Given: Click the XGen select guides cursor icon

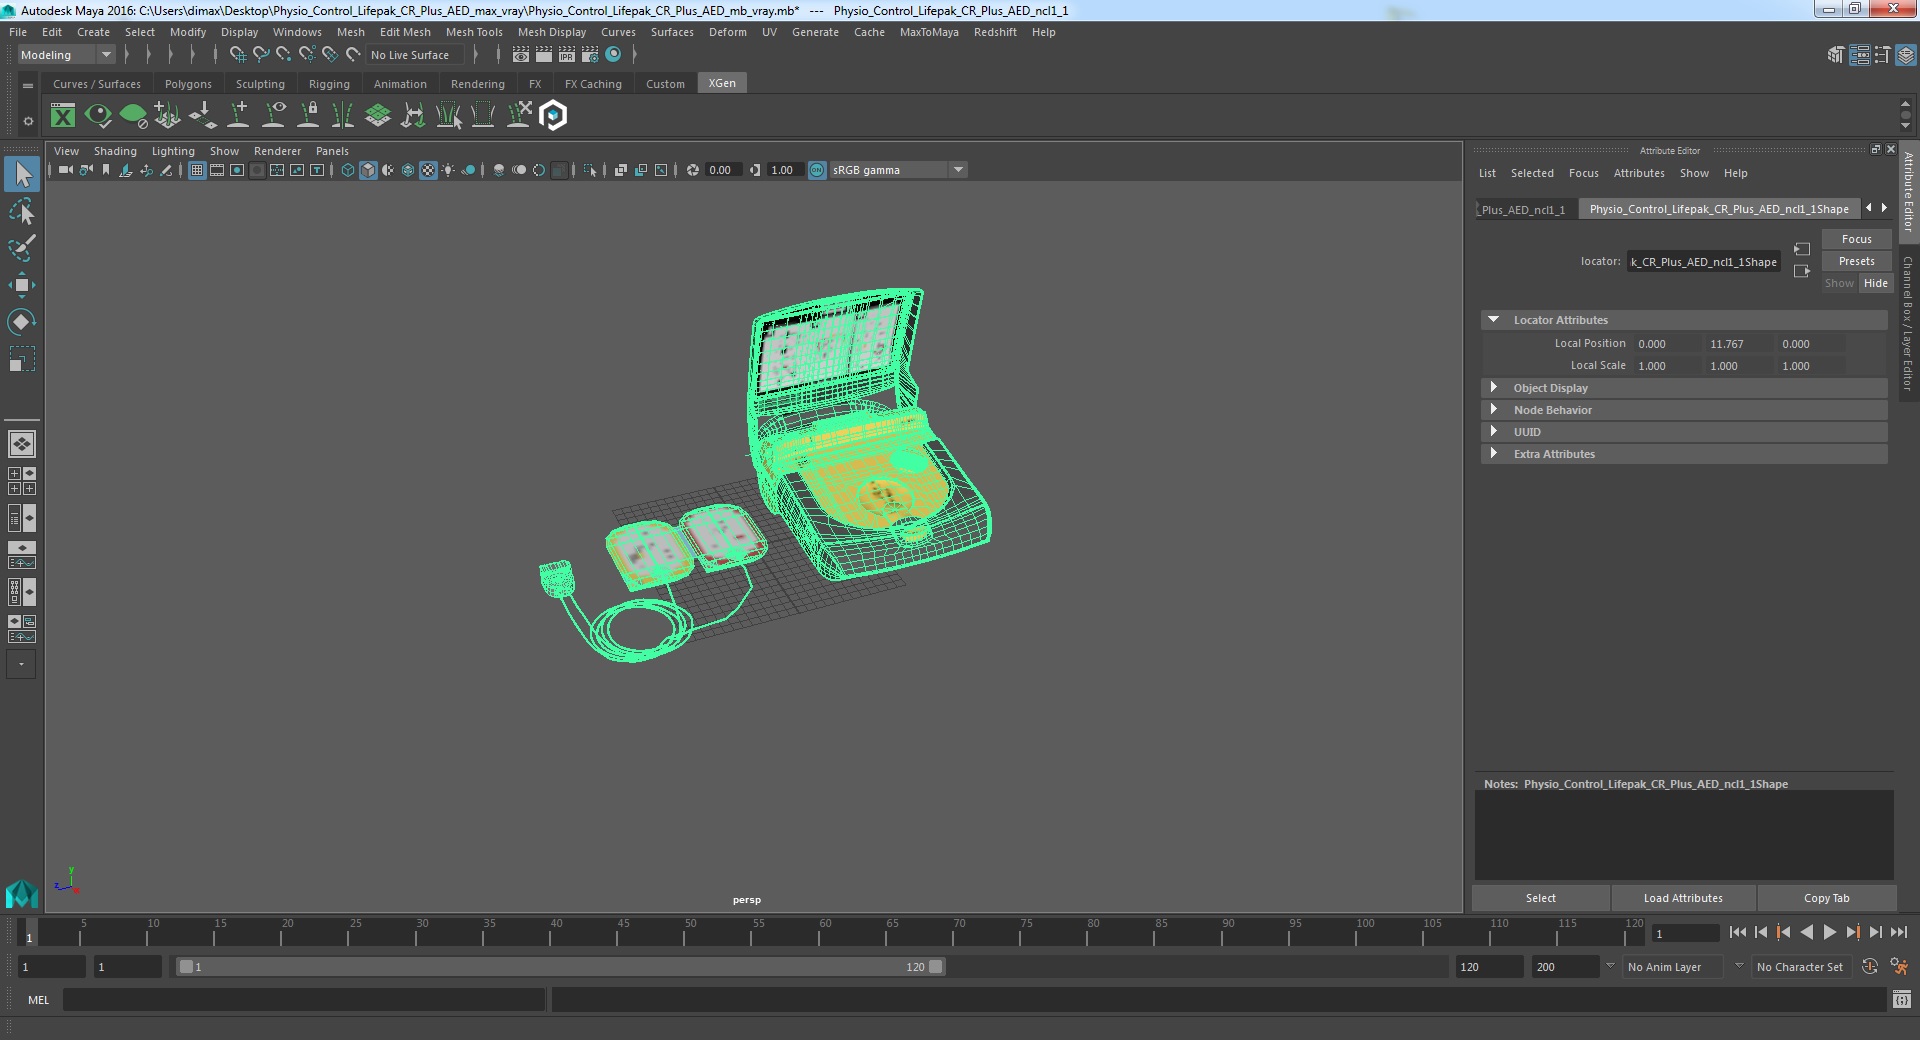Looking at the screenshot, I should (x=448, y=116).
